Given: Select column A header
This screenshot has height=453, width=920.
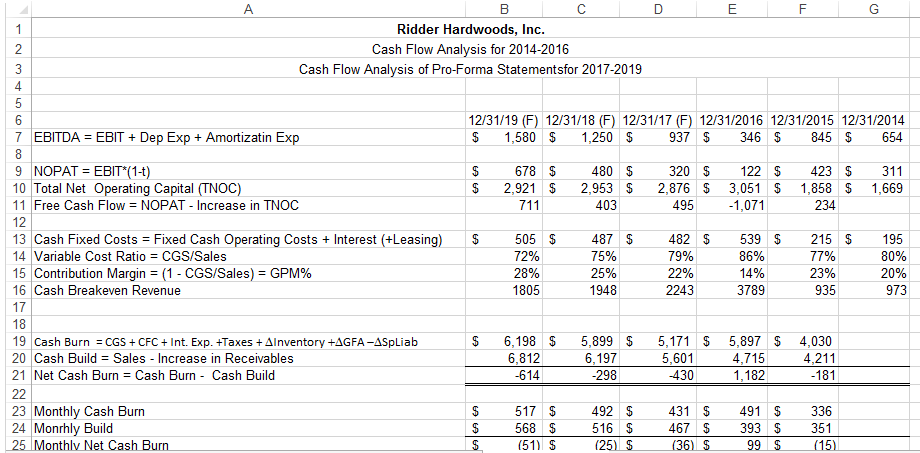Looking at the screenshot, I should [248, 9].
